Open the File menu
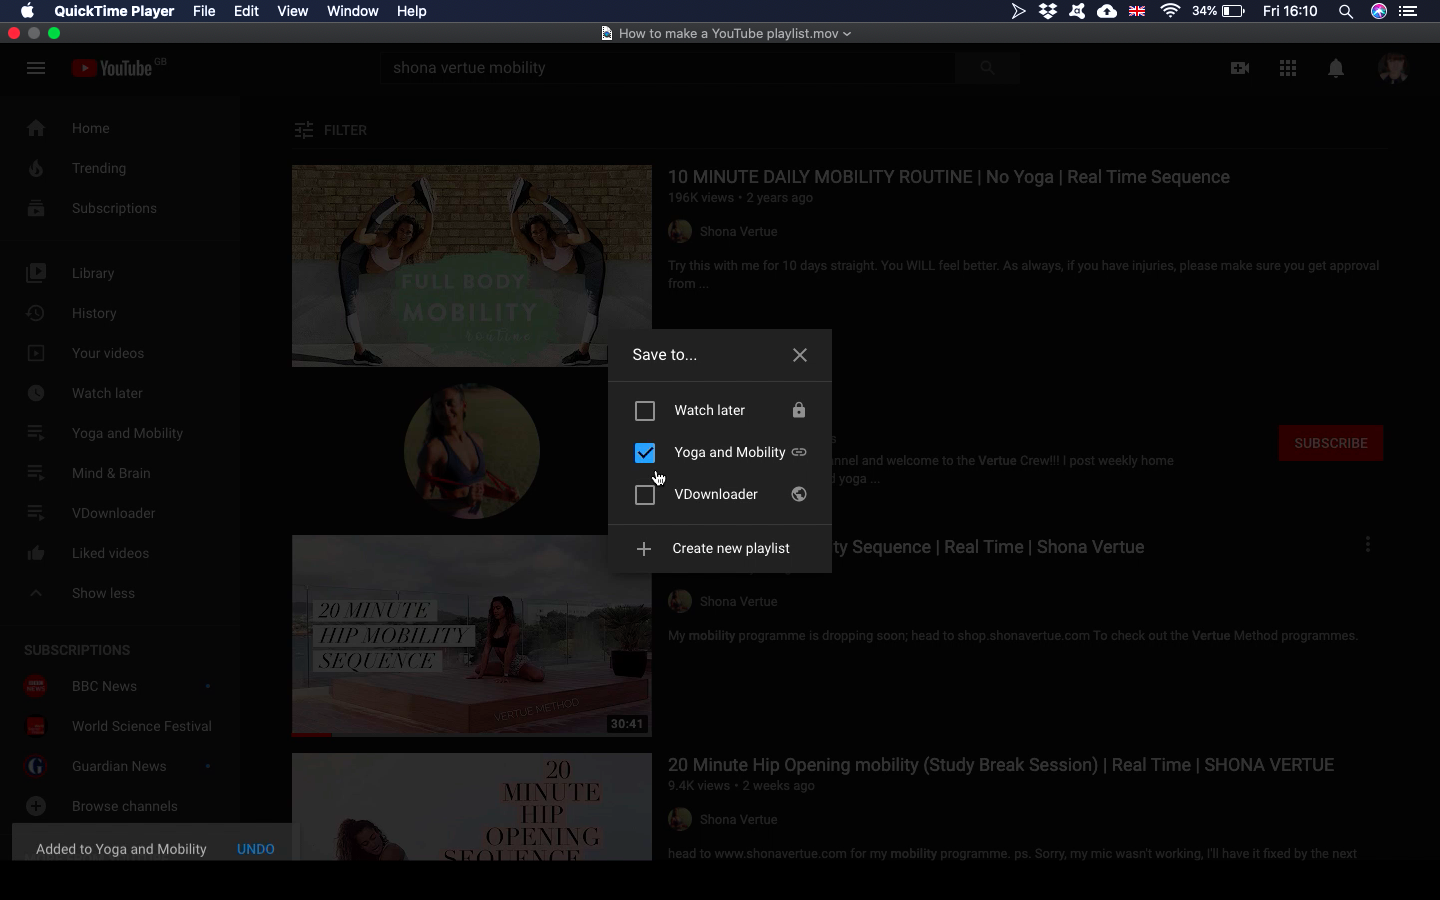1440x900 pixels. click(x=204, y=11)
